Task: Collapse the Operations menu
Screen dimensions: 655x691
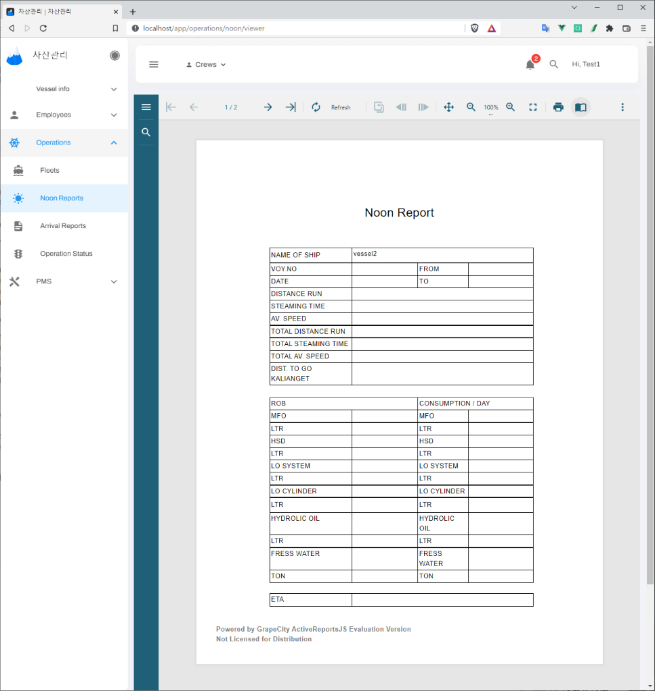Action: tap(64, 143)
